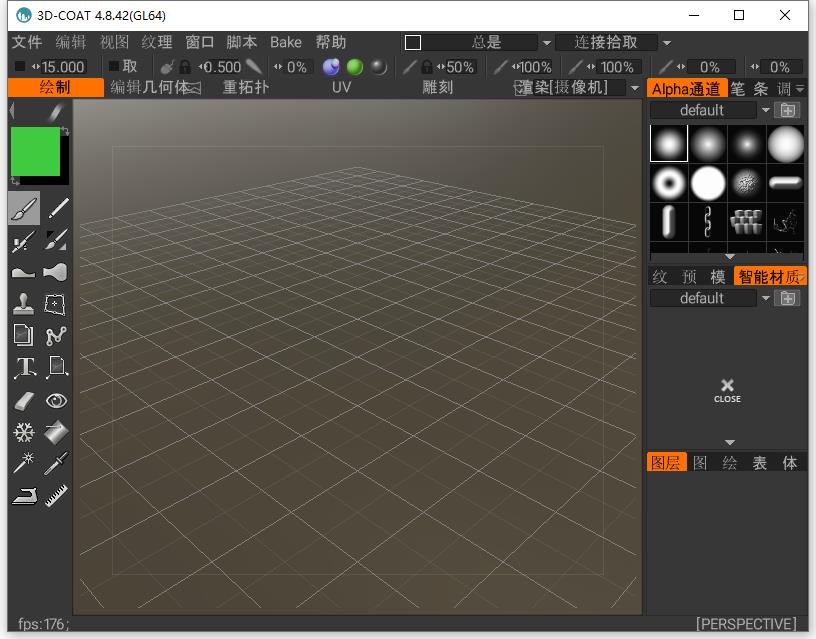Select the Brush paint tool

click(x=23, y=208)
